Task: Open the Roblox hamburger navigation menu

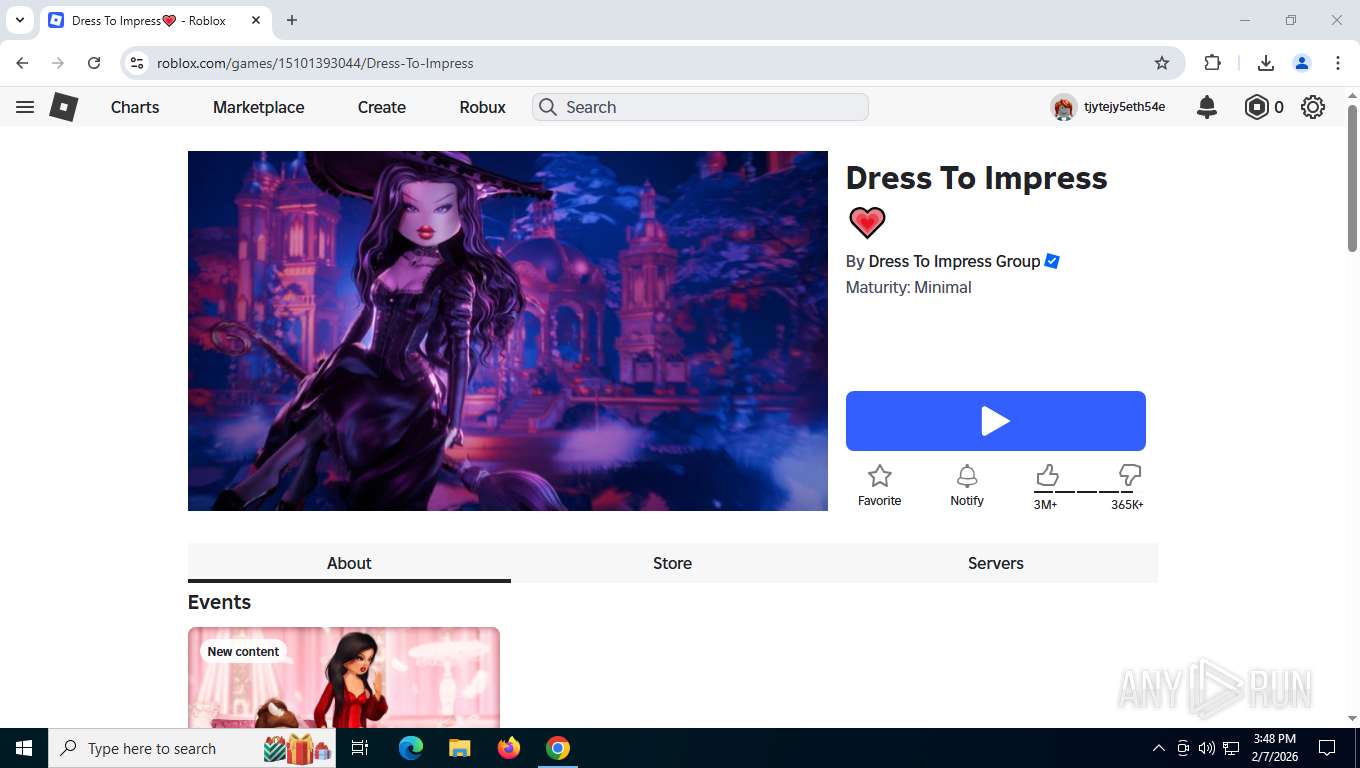Action: tap(25, 107)
